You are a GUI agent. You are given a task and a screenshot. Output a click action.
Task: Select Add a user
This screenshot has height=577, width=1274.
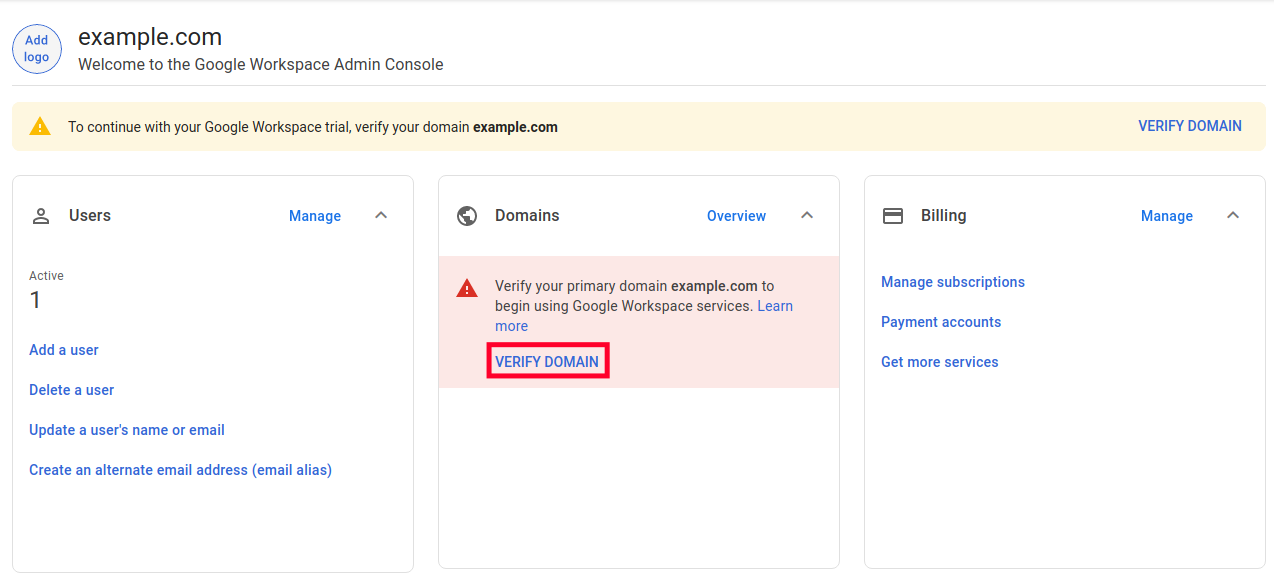click(64, 350)
